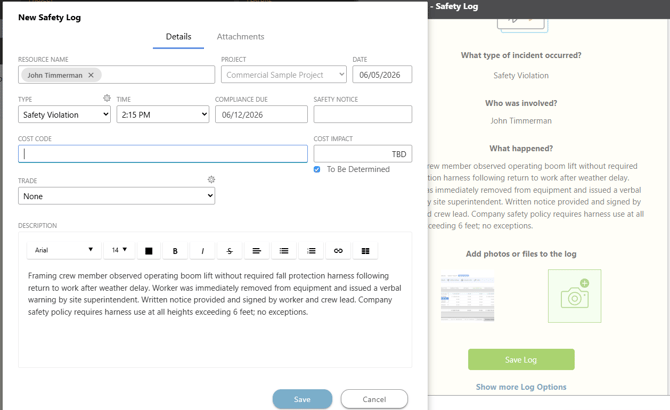Open the Project dropdown
This screenshot has height=410, width=670.
(x=284, y=74)
